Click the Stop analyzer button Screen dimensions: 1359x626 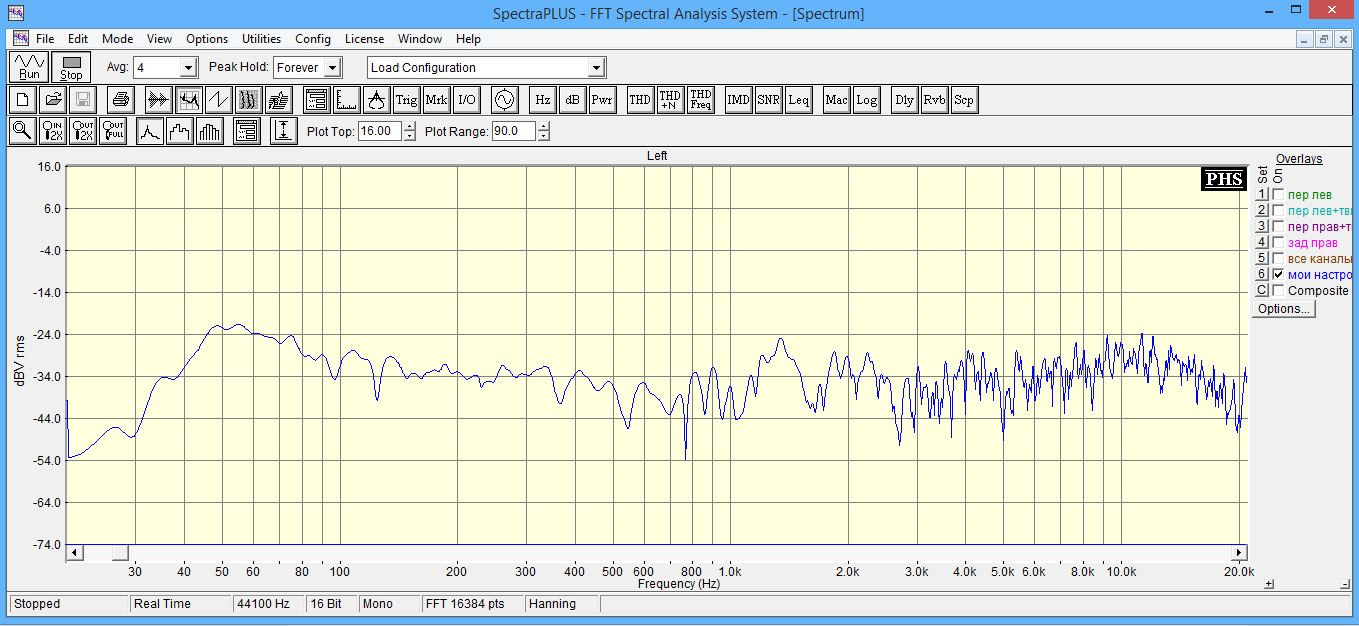coord(71,67)
